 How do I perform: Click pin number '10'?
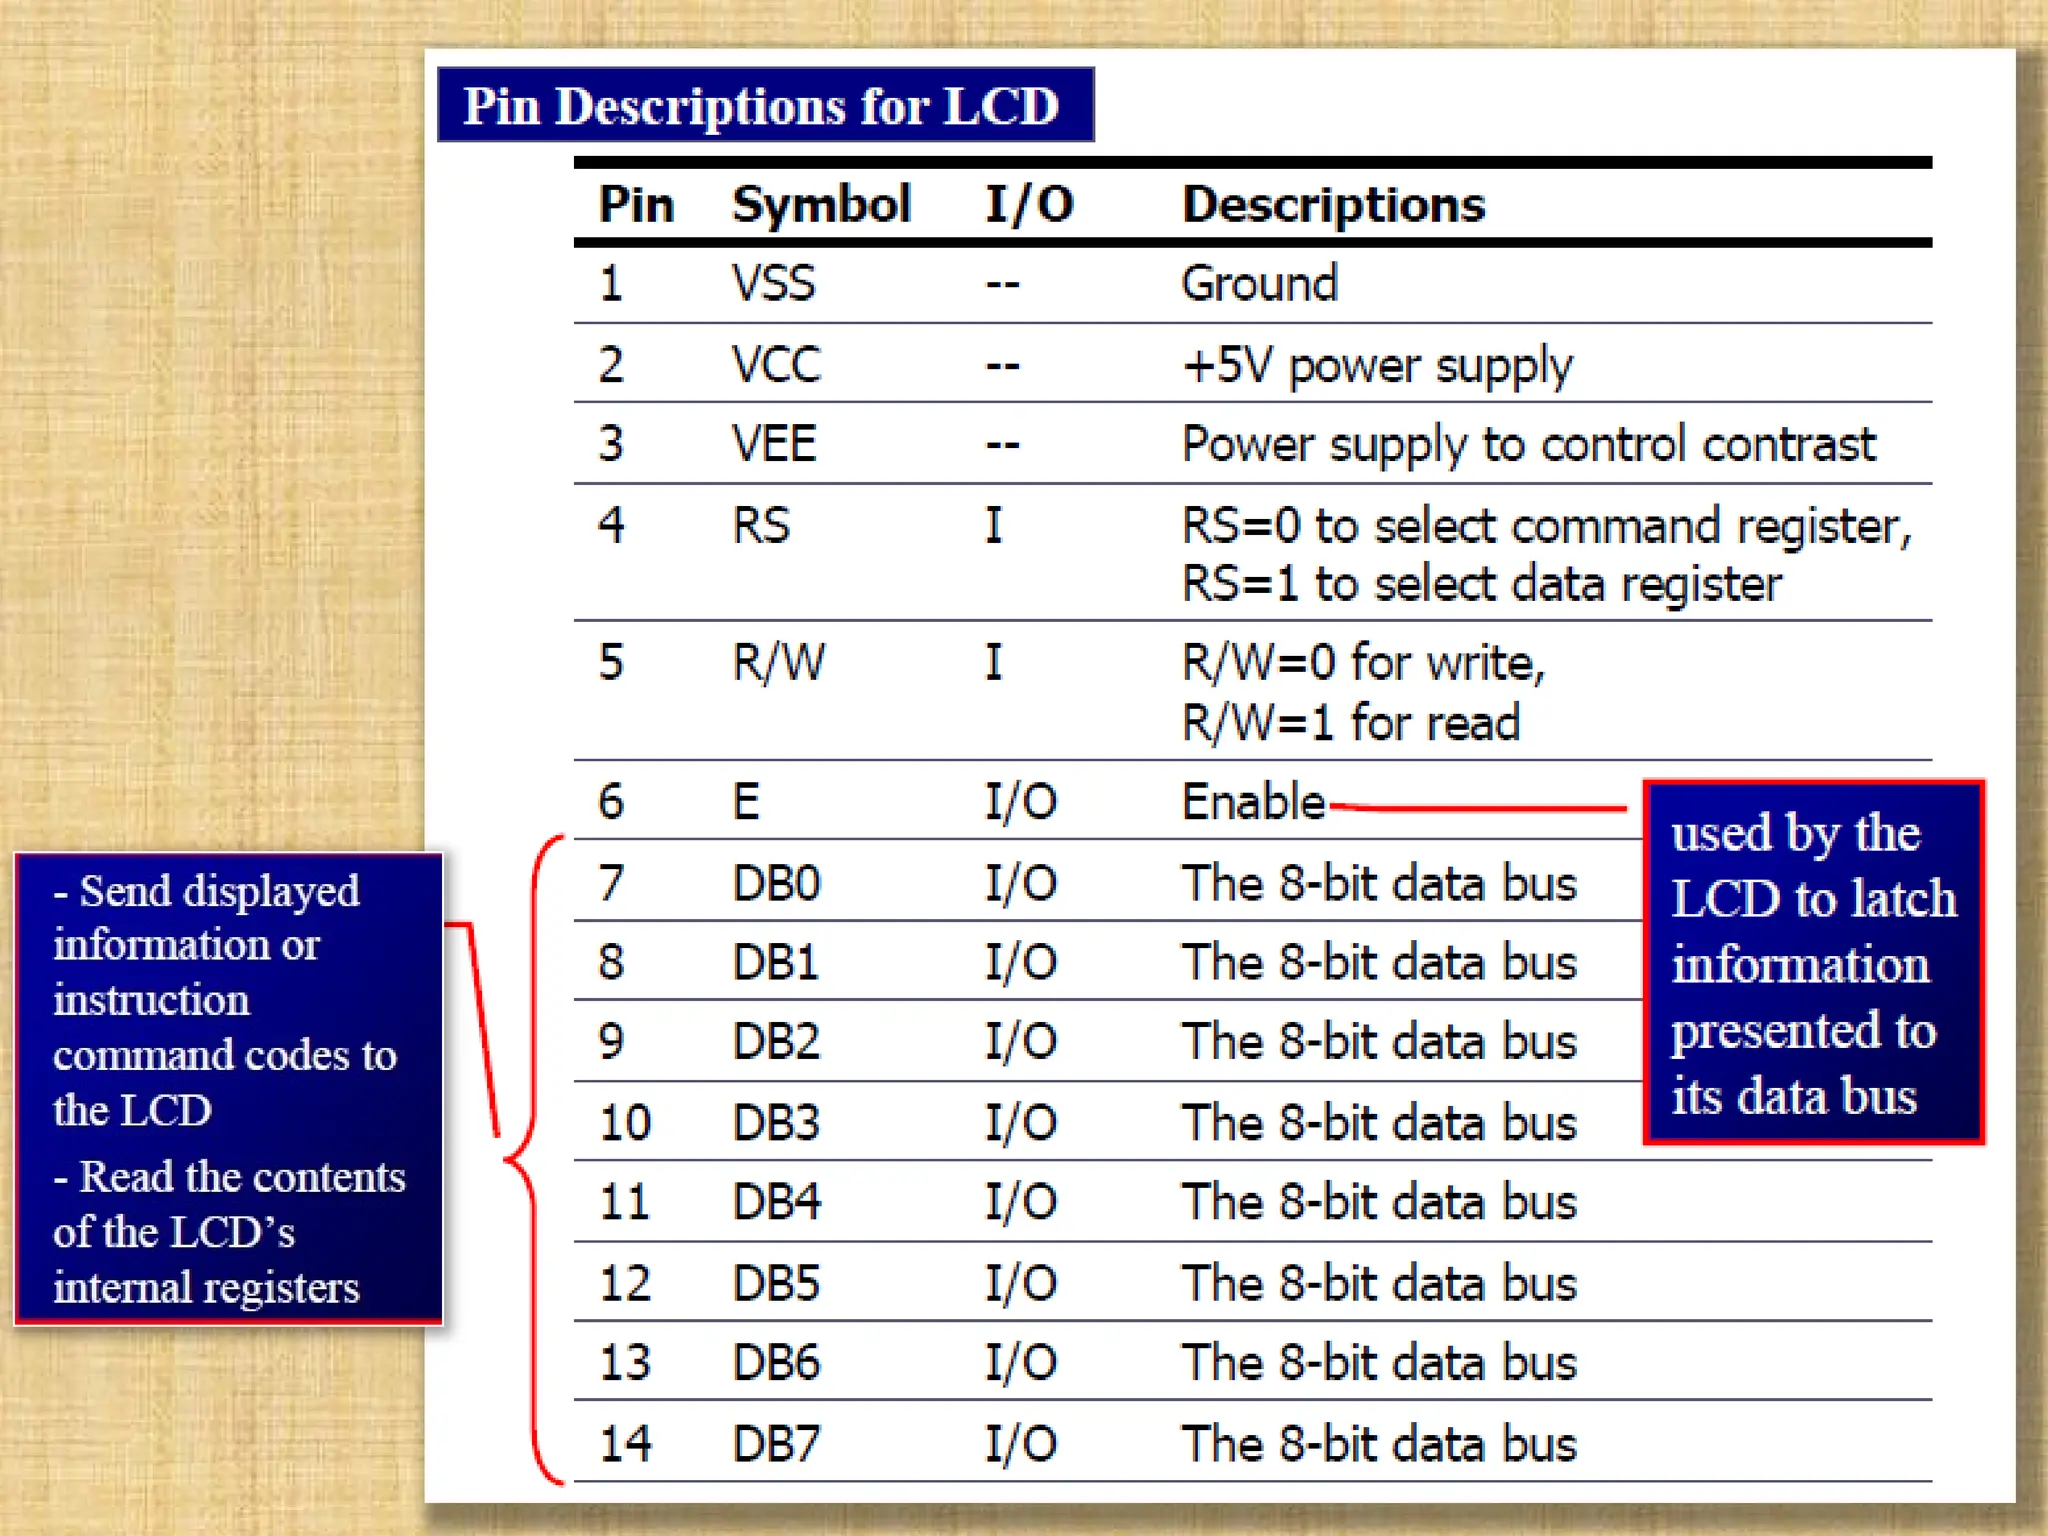pyautogui.click(x=625, y=1122)
